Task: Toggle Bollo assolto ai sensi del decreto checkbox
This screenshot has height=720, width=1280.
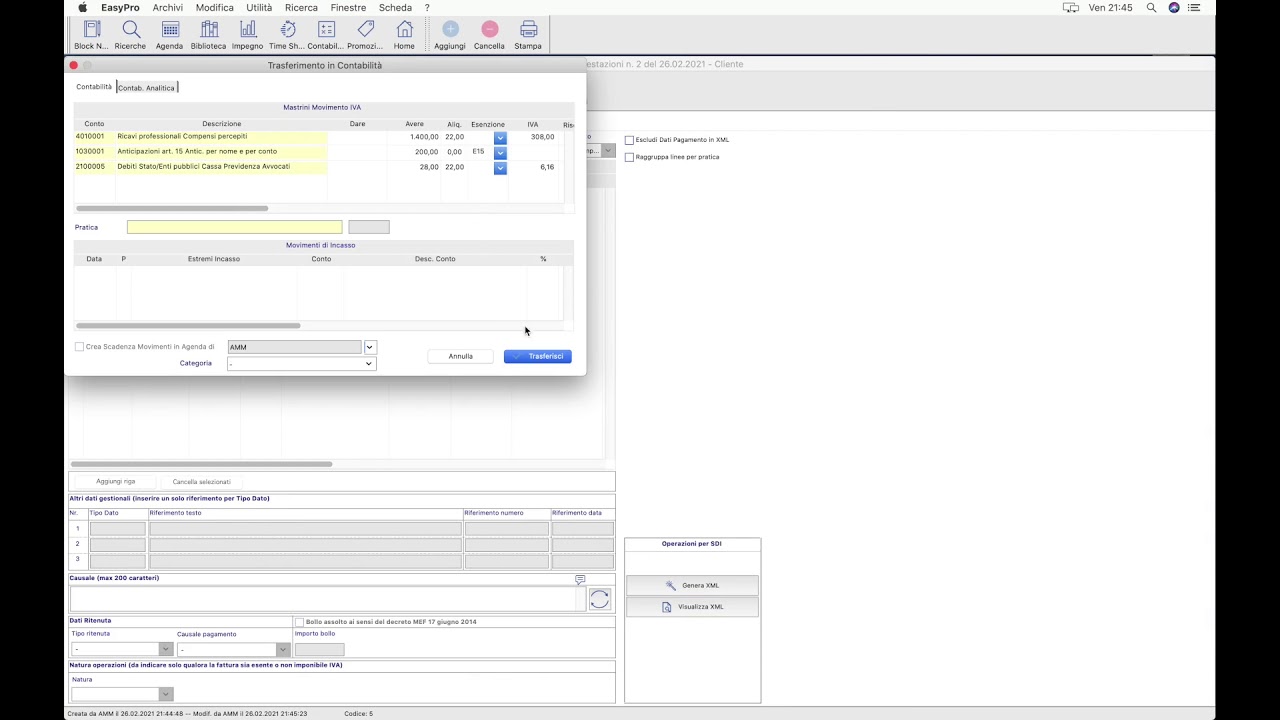Action: coord(299,622)
